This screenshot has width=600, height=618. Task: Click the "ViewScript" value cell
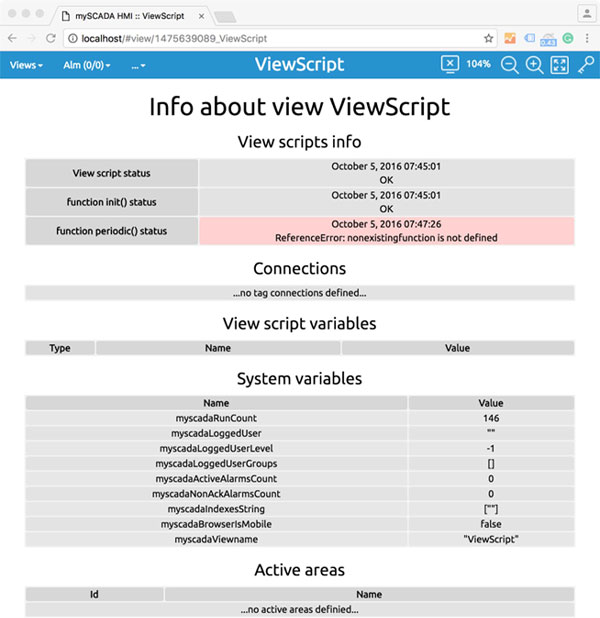491,539
